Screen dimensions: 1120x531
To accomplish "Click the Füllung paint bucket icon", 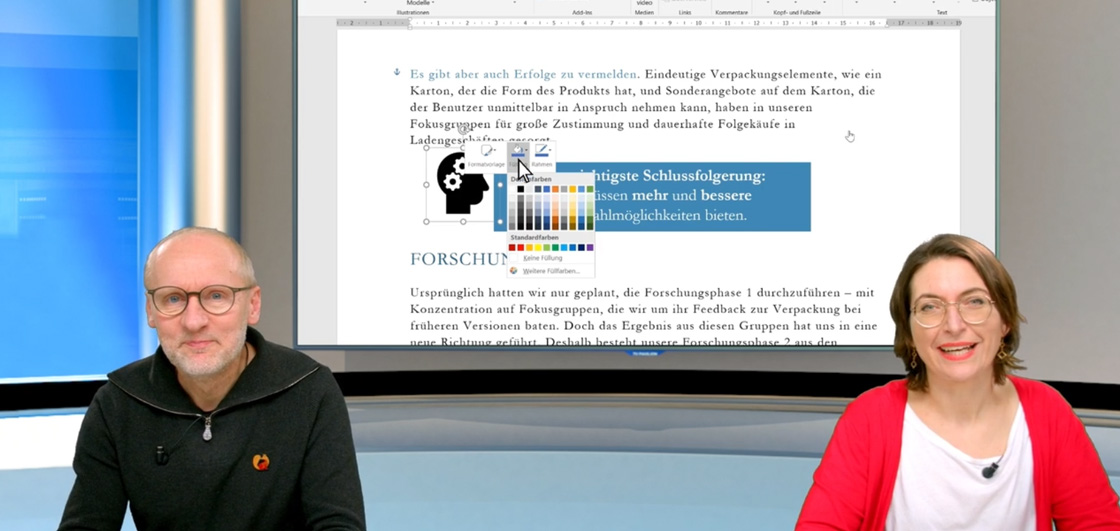I will click(516, 151).
